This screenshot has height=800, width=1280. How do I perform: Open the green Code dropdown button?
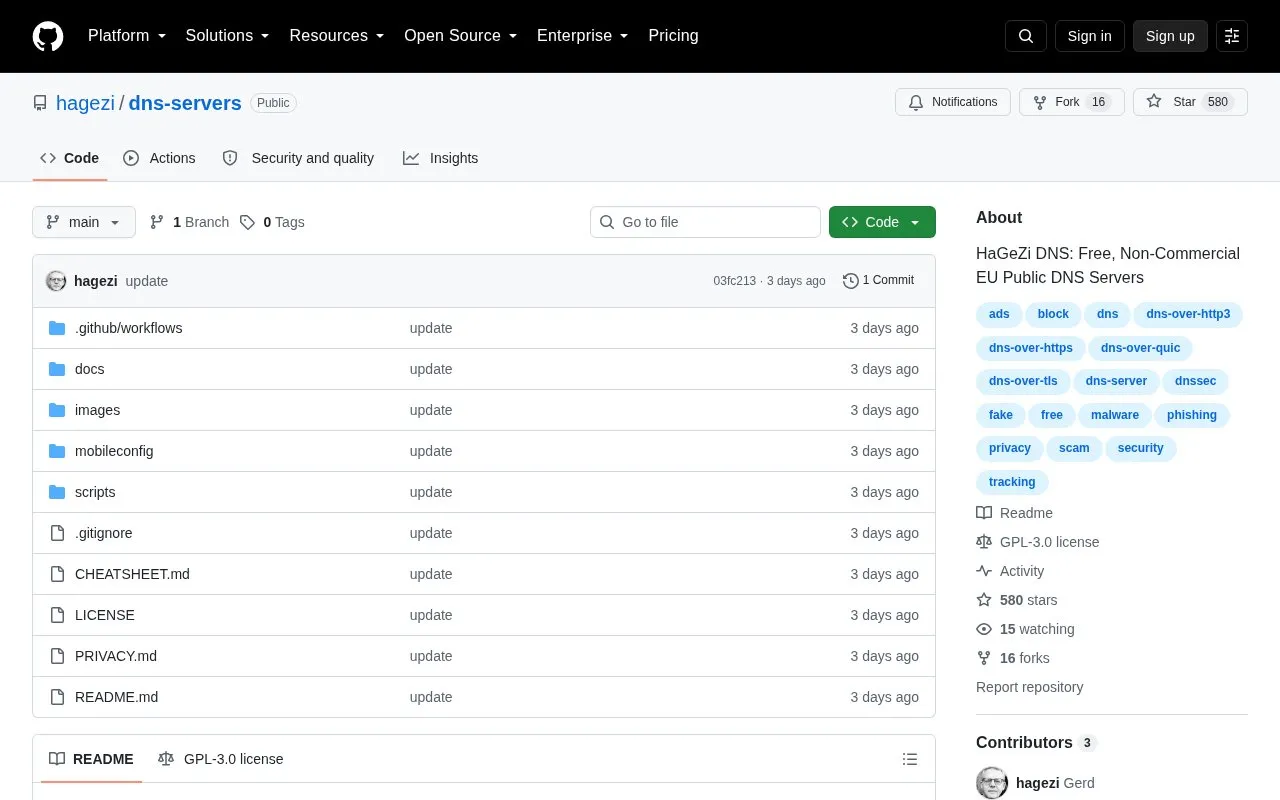click(882, 222)
